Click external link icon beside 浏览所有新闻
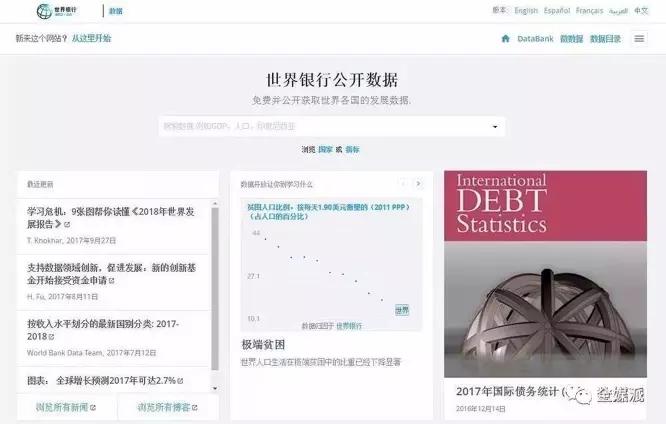The width and height of the screenshot is (666, 424). [x=93, y=407]
